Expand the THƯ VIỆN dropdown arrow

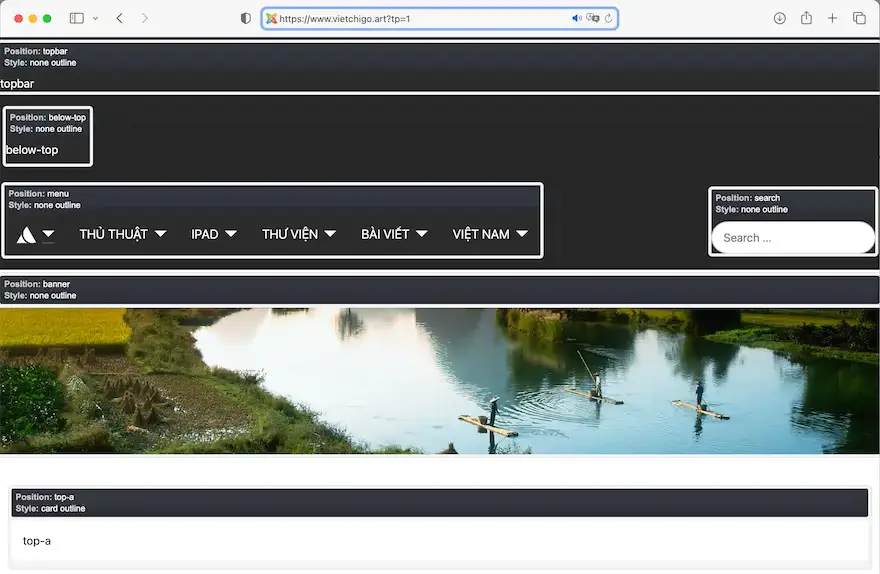(x=330, y=234)
